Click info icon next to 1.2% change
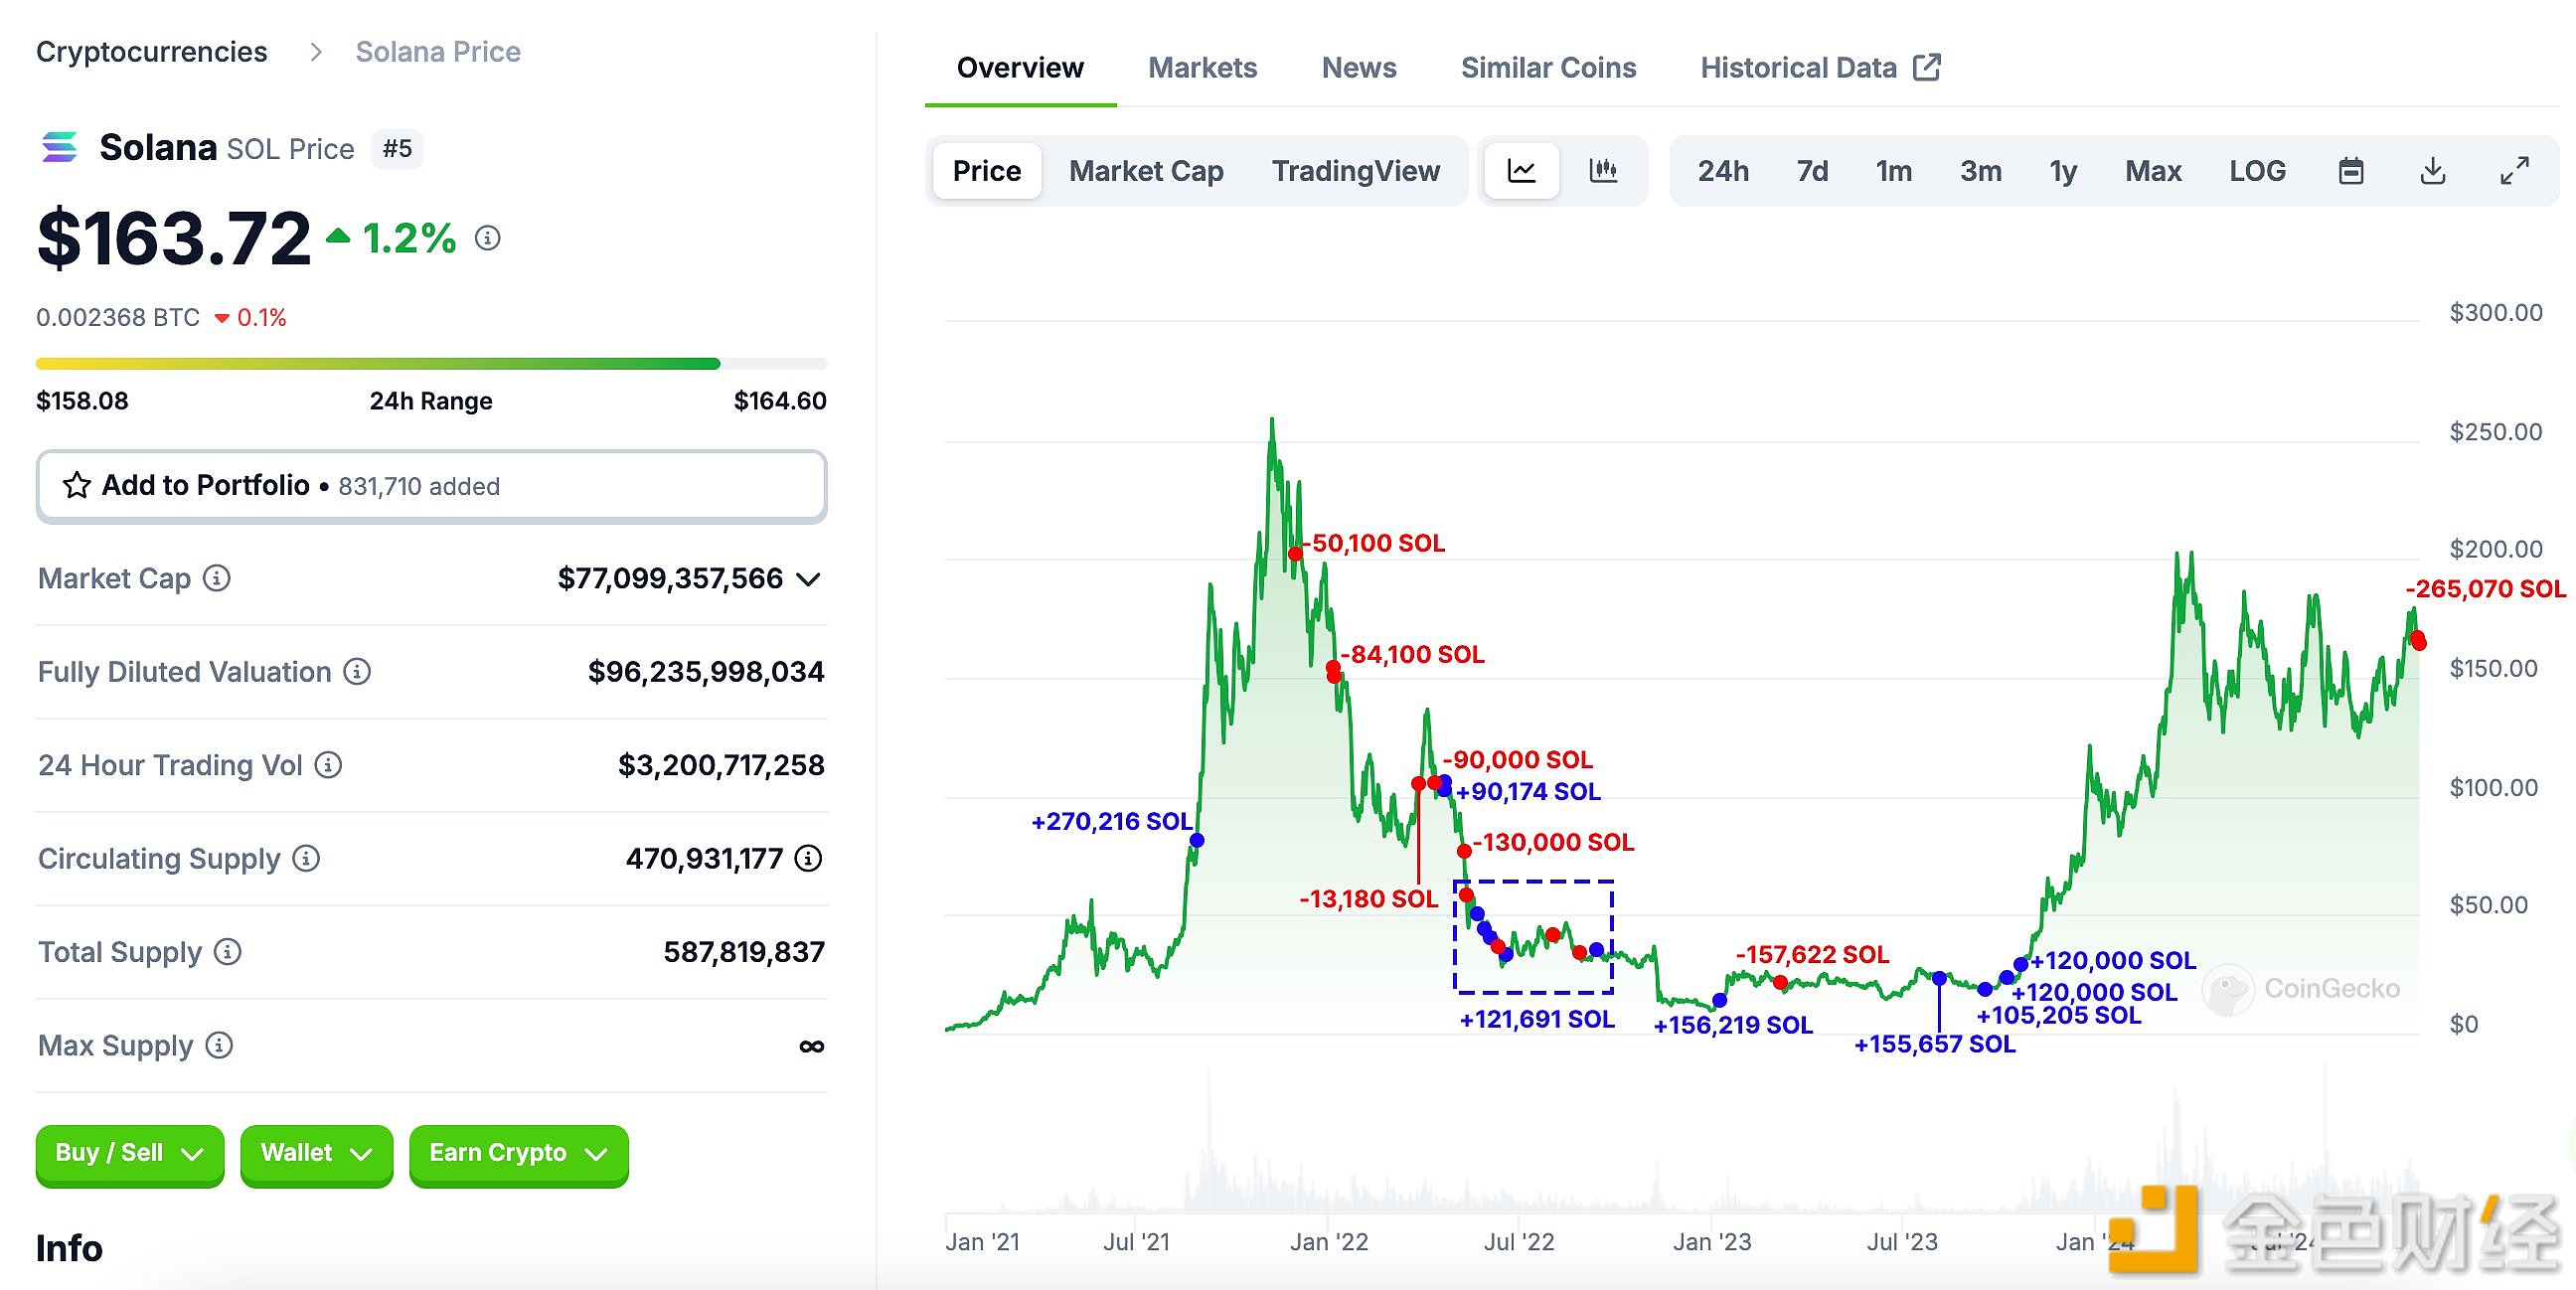Image resolution: width=2576 pixels, height=1290 pixels. point(487,238)
